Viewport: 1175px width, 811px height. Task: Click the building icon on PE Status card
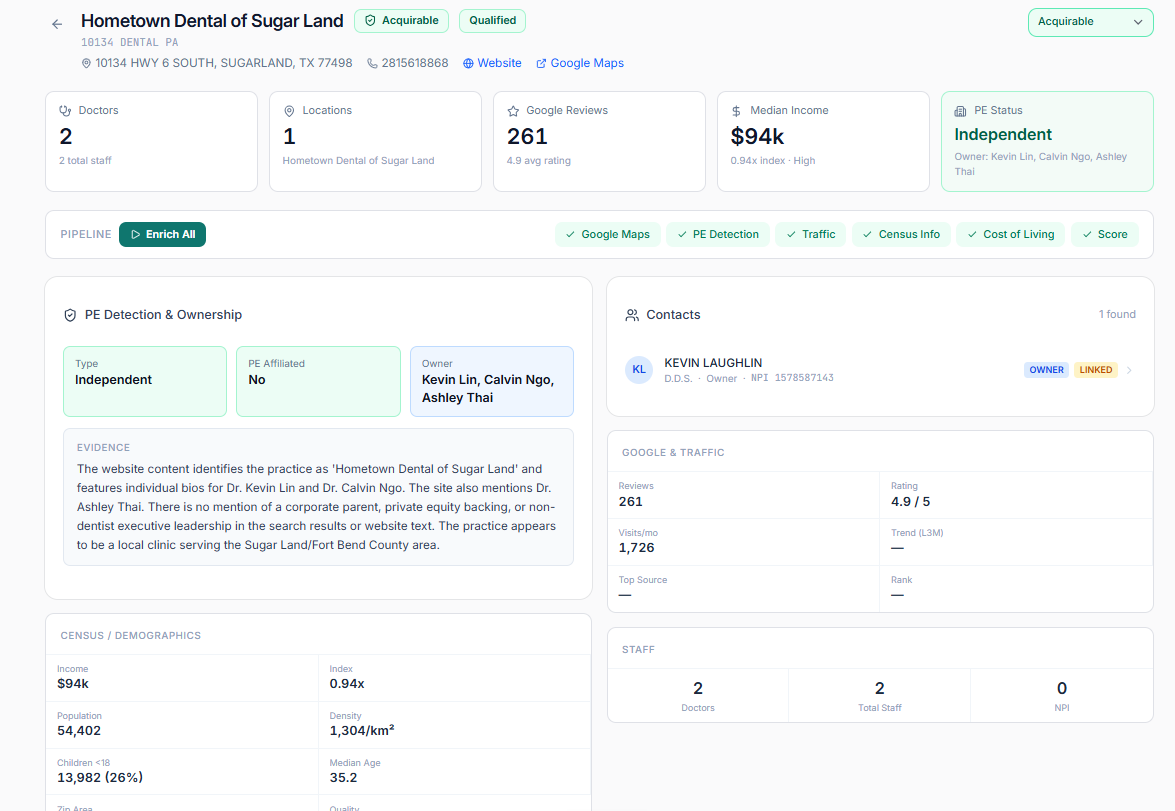click(x=960, y=111)
